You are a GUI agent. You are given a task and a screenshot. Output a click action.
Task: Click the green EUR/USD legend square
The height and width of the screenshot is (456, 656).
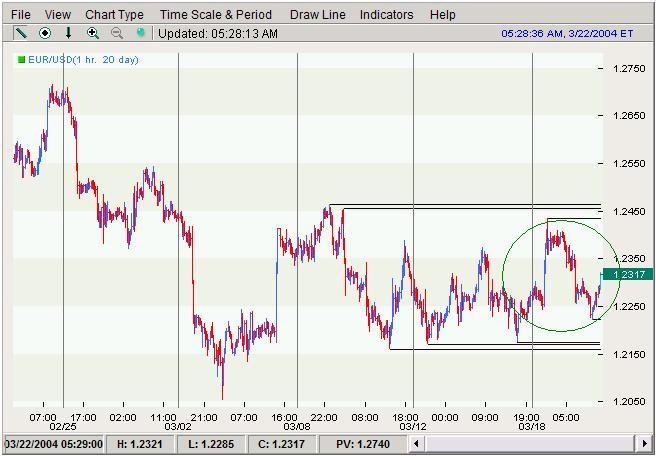[21, 60]
